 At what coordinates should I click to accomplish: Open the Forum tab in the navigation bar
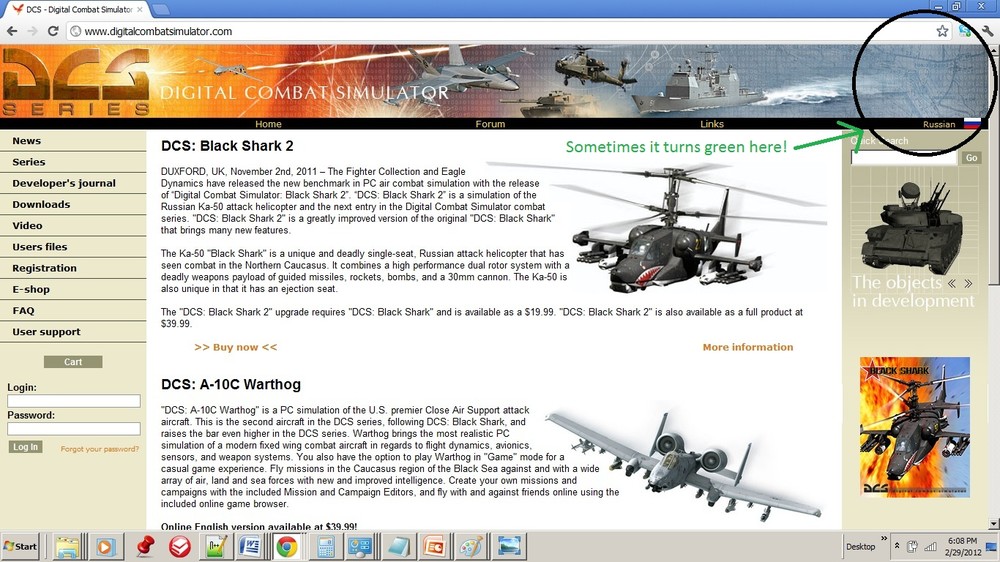tap(490, 124)
